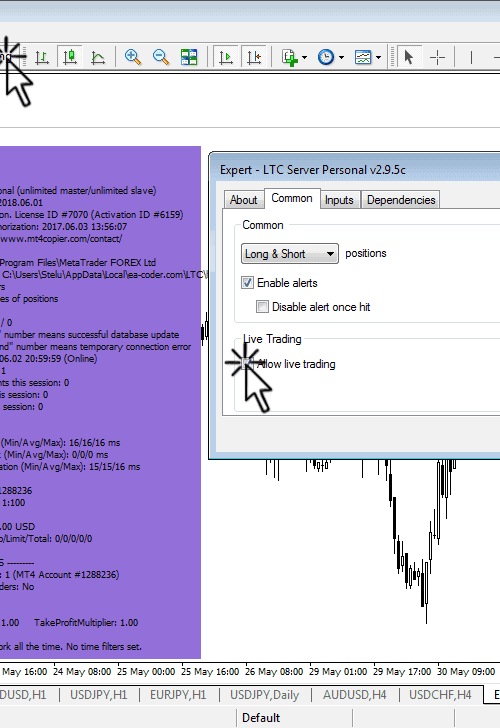Toggle the Enable alerts checkbox

247,283
